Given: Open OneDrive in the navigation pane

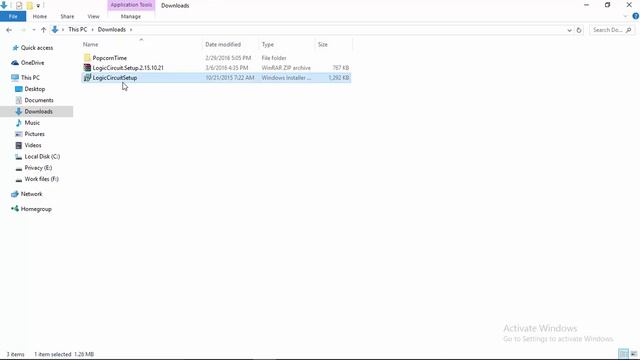Looking at the screenshot, I should click(x=33, y=63).
